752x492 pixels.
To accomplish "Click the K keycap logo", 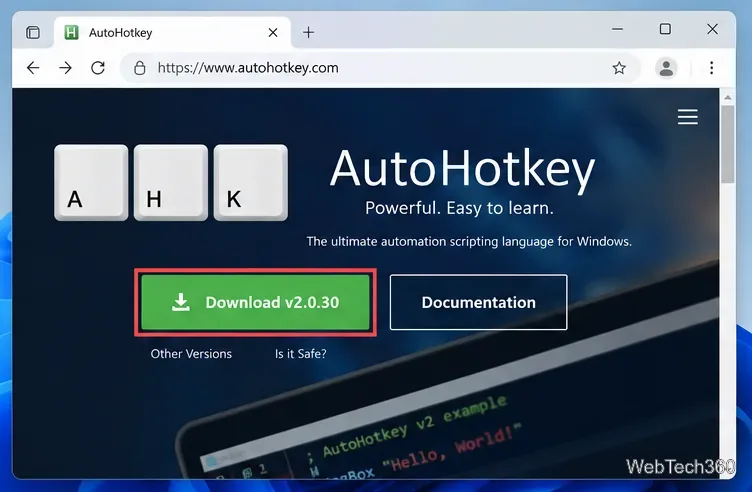I will (x=251, y=183).
